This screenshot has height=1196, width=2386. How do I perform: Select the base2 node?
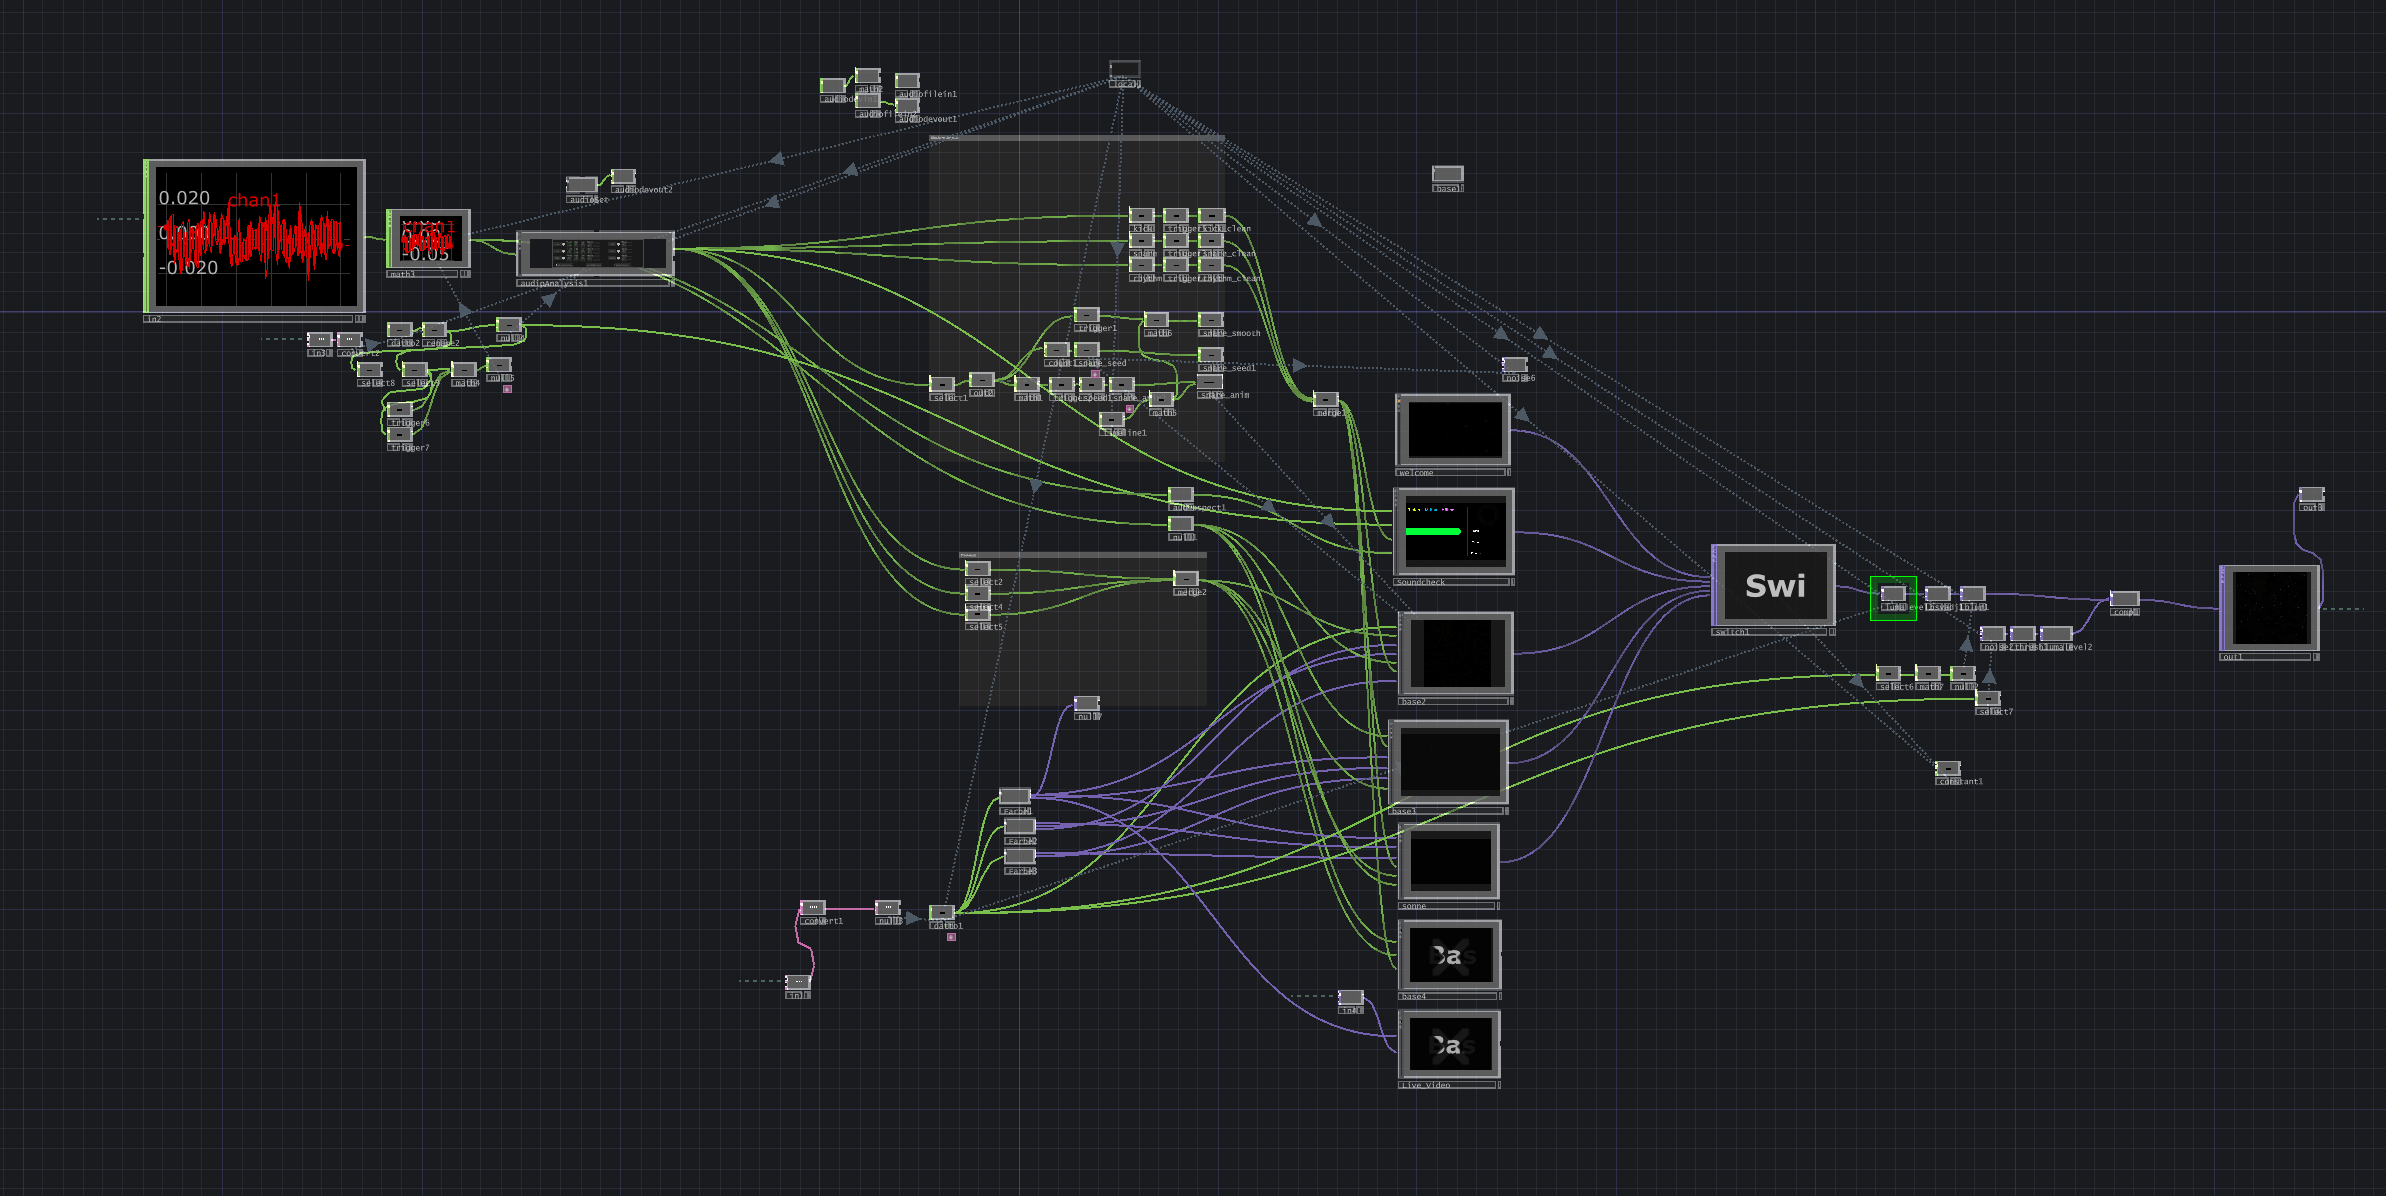click(x=1456, y=654)
